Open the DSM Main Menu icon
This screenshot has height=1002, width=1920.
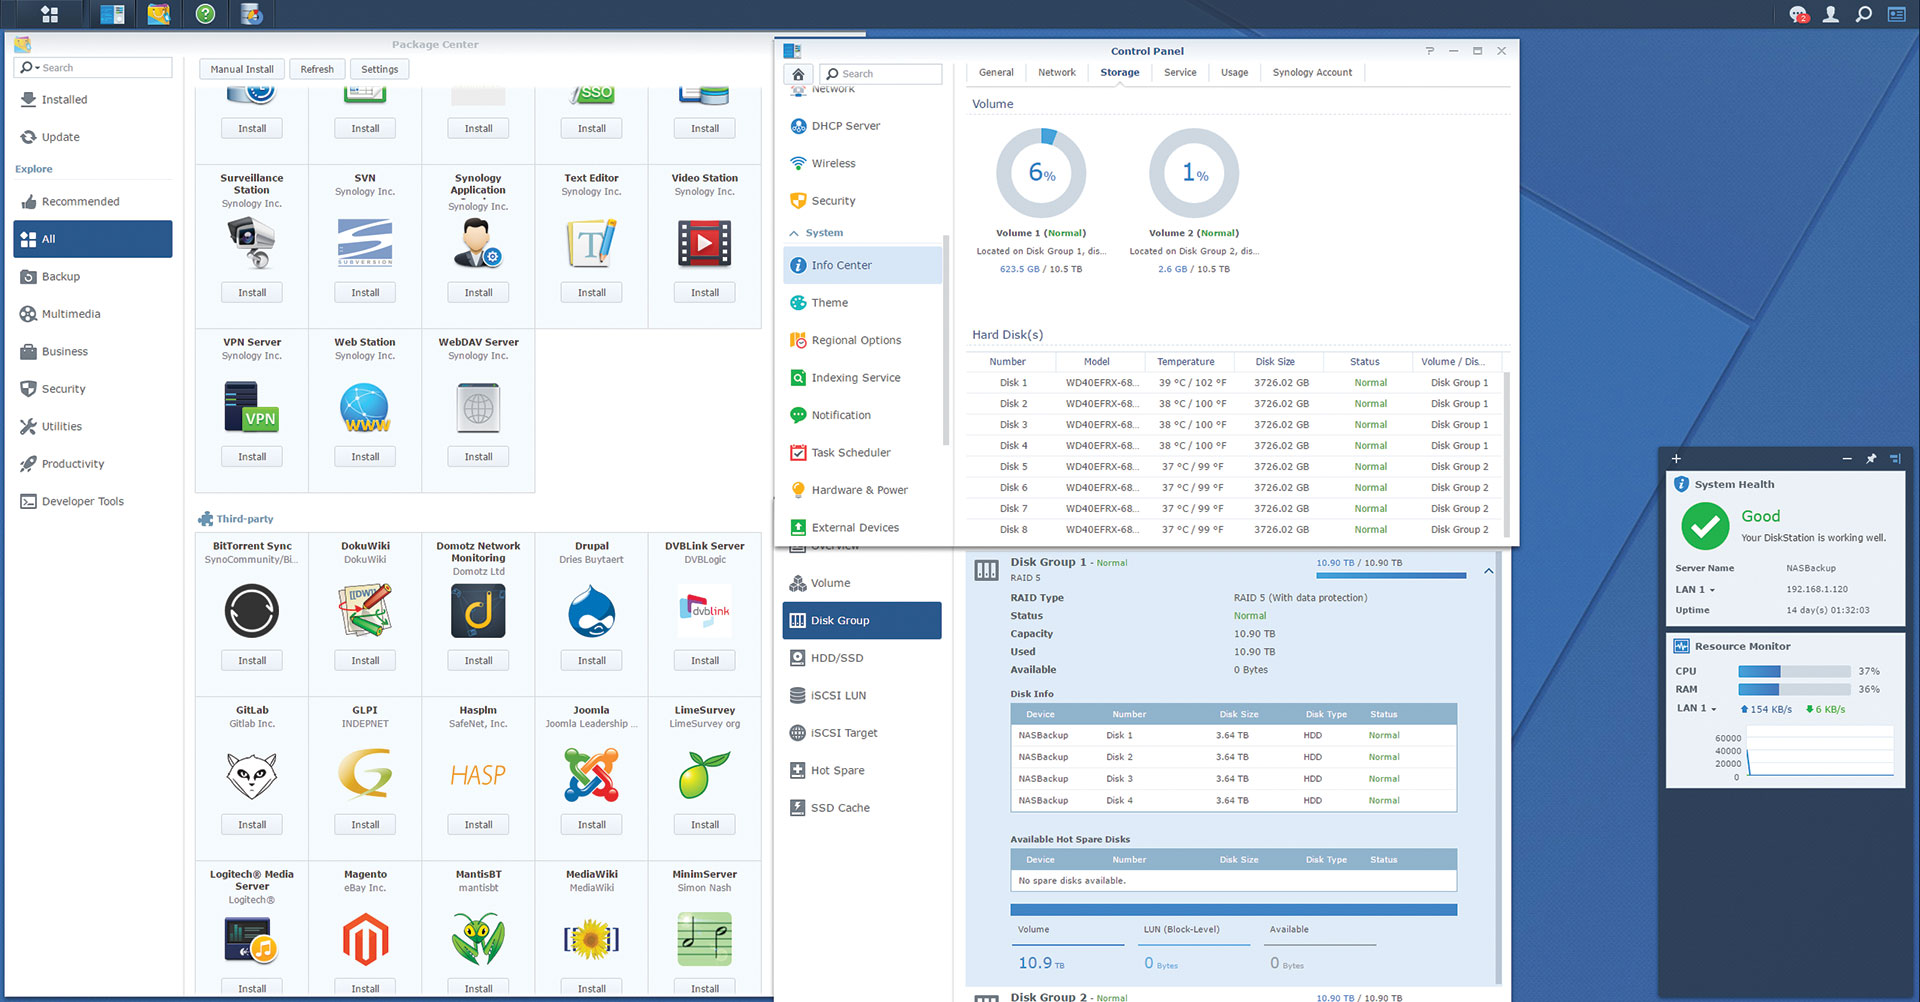point(49,14)
